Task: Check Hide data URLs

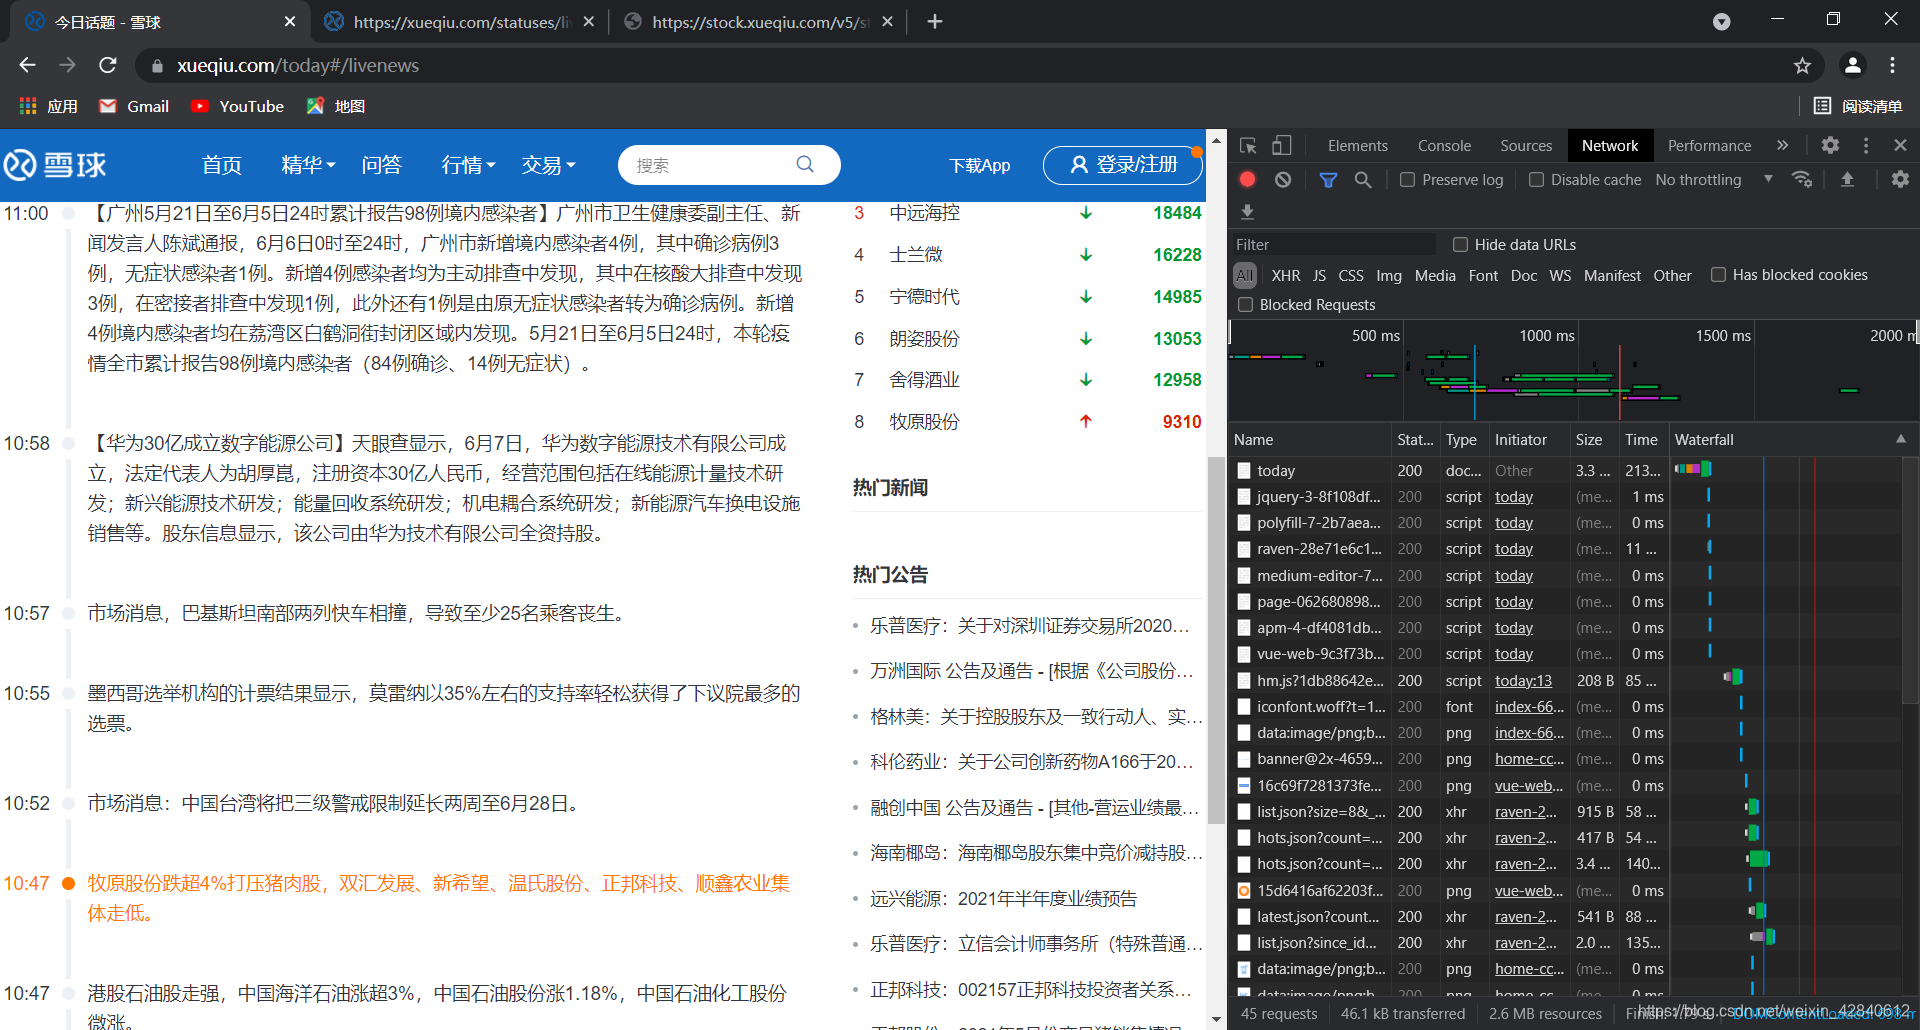Action: point(1460,245)
